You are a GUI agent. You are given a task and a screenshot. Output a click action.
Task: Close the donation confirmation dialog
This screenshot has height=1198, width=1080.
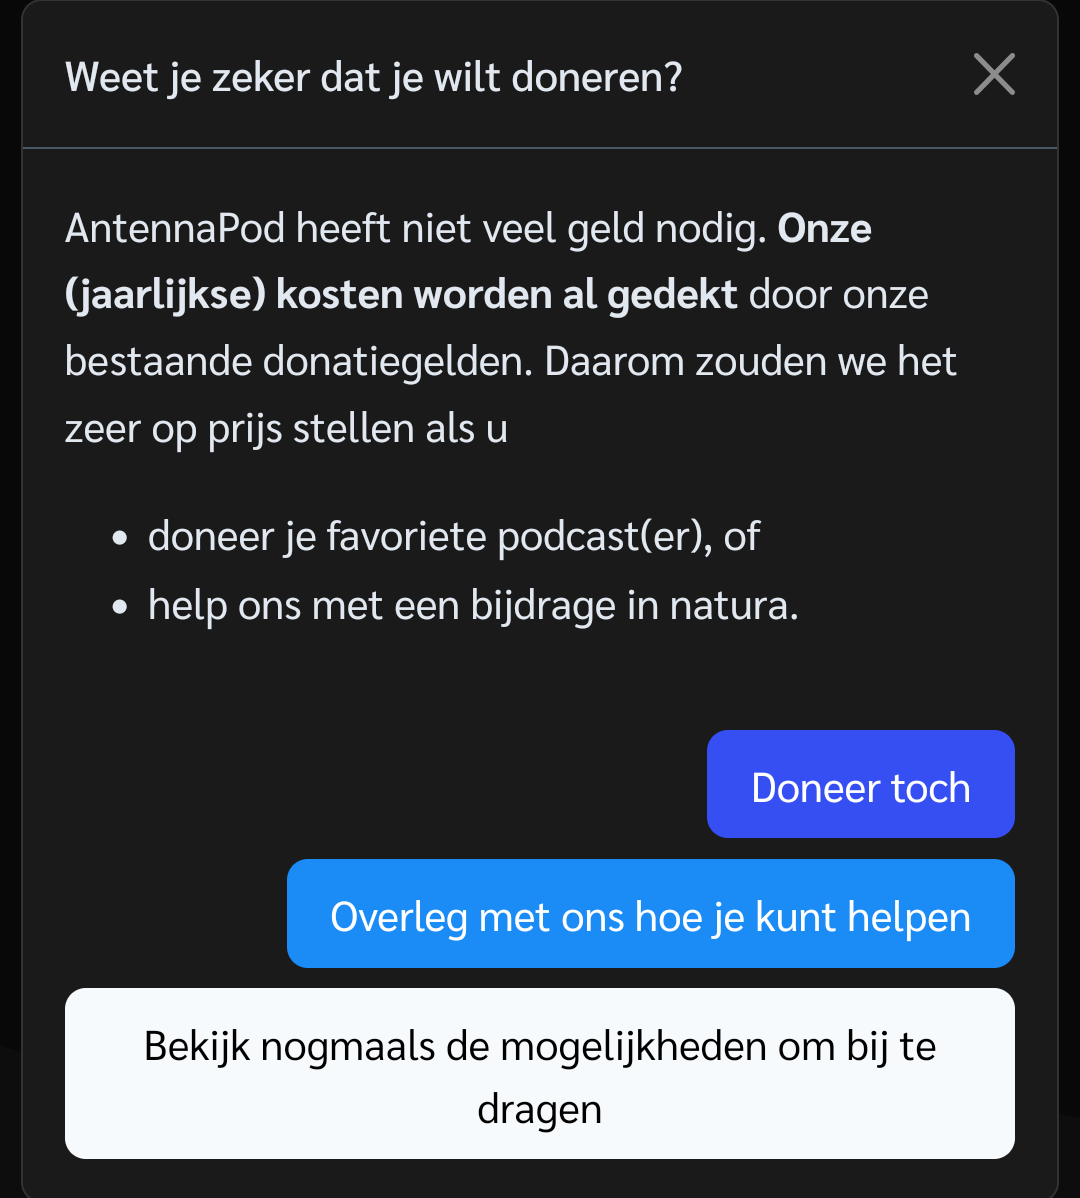[x=994, y=75]
